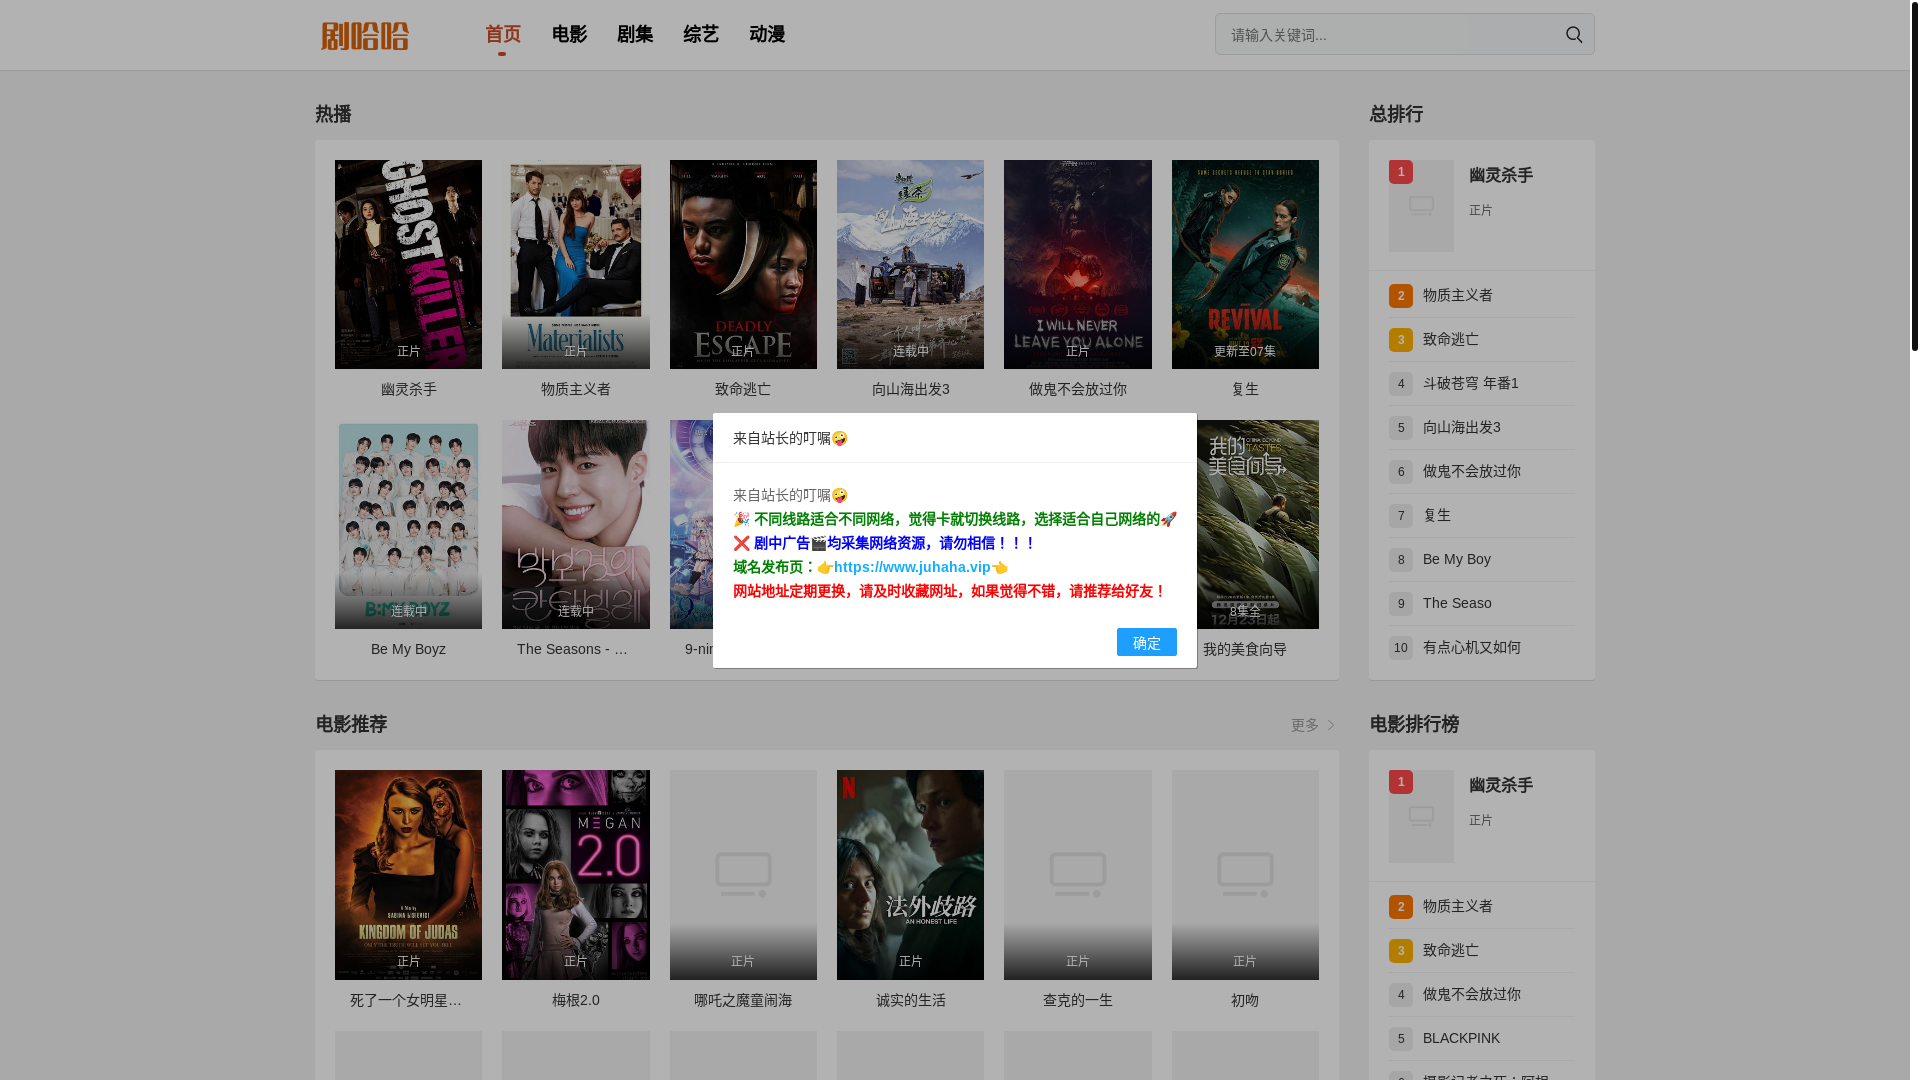
Task: Click the 查克的一生 placeholder thumbnail
Action: 1077,875
